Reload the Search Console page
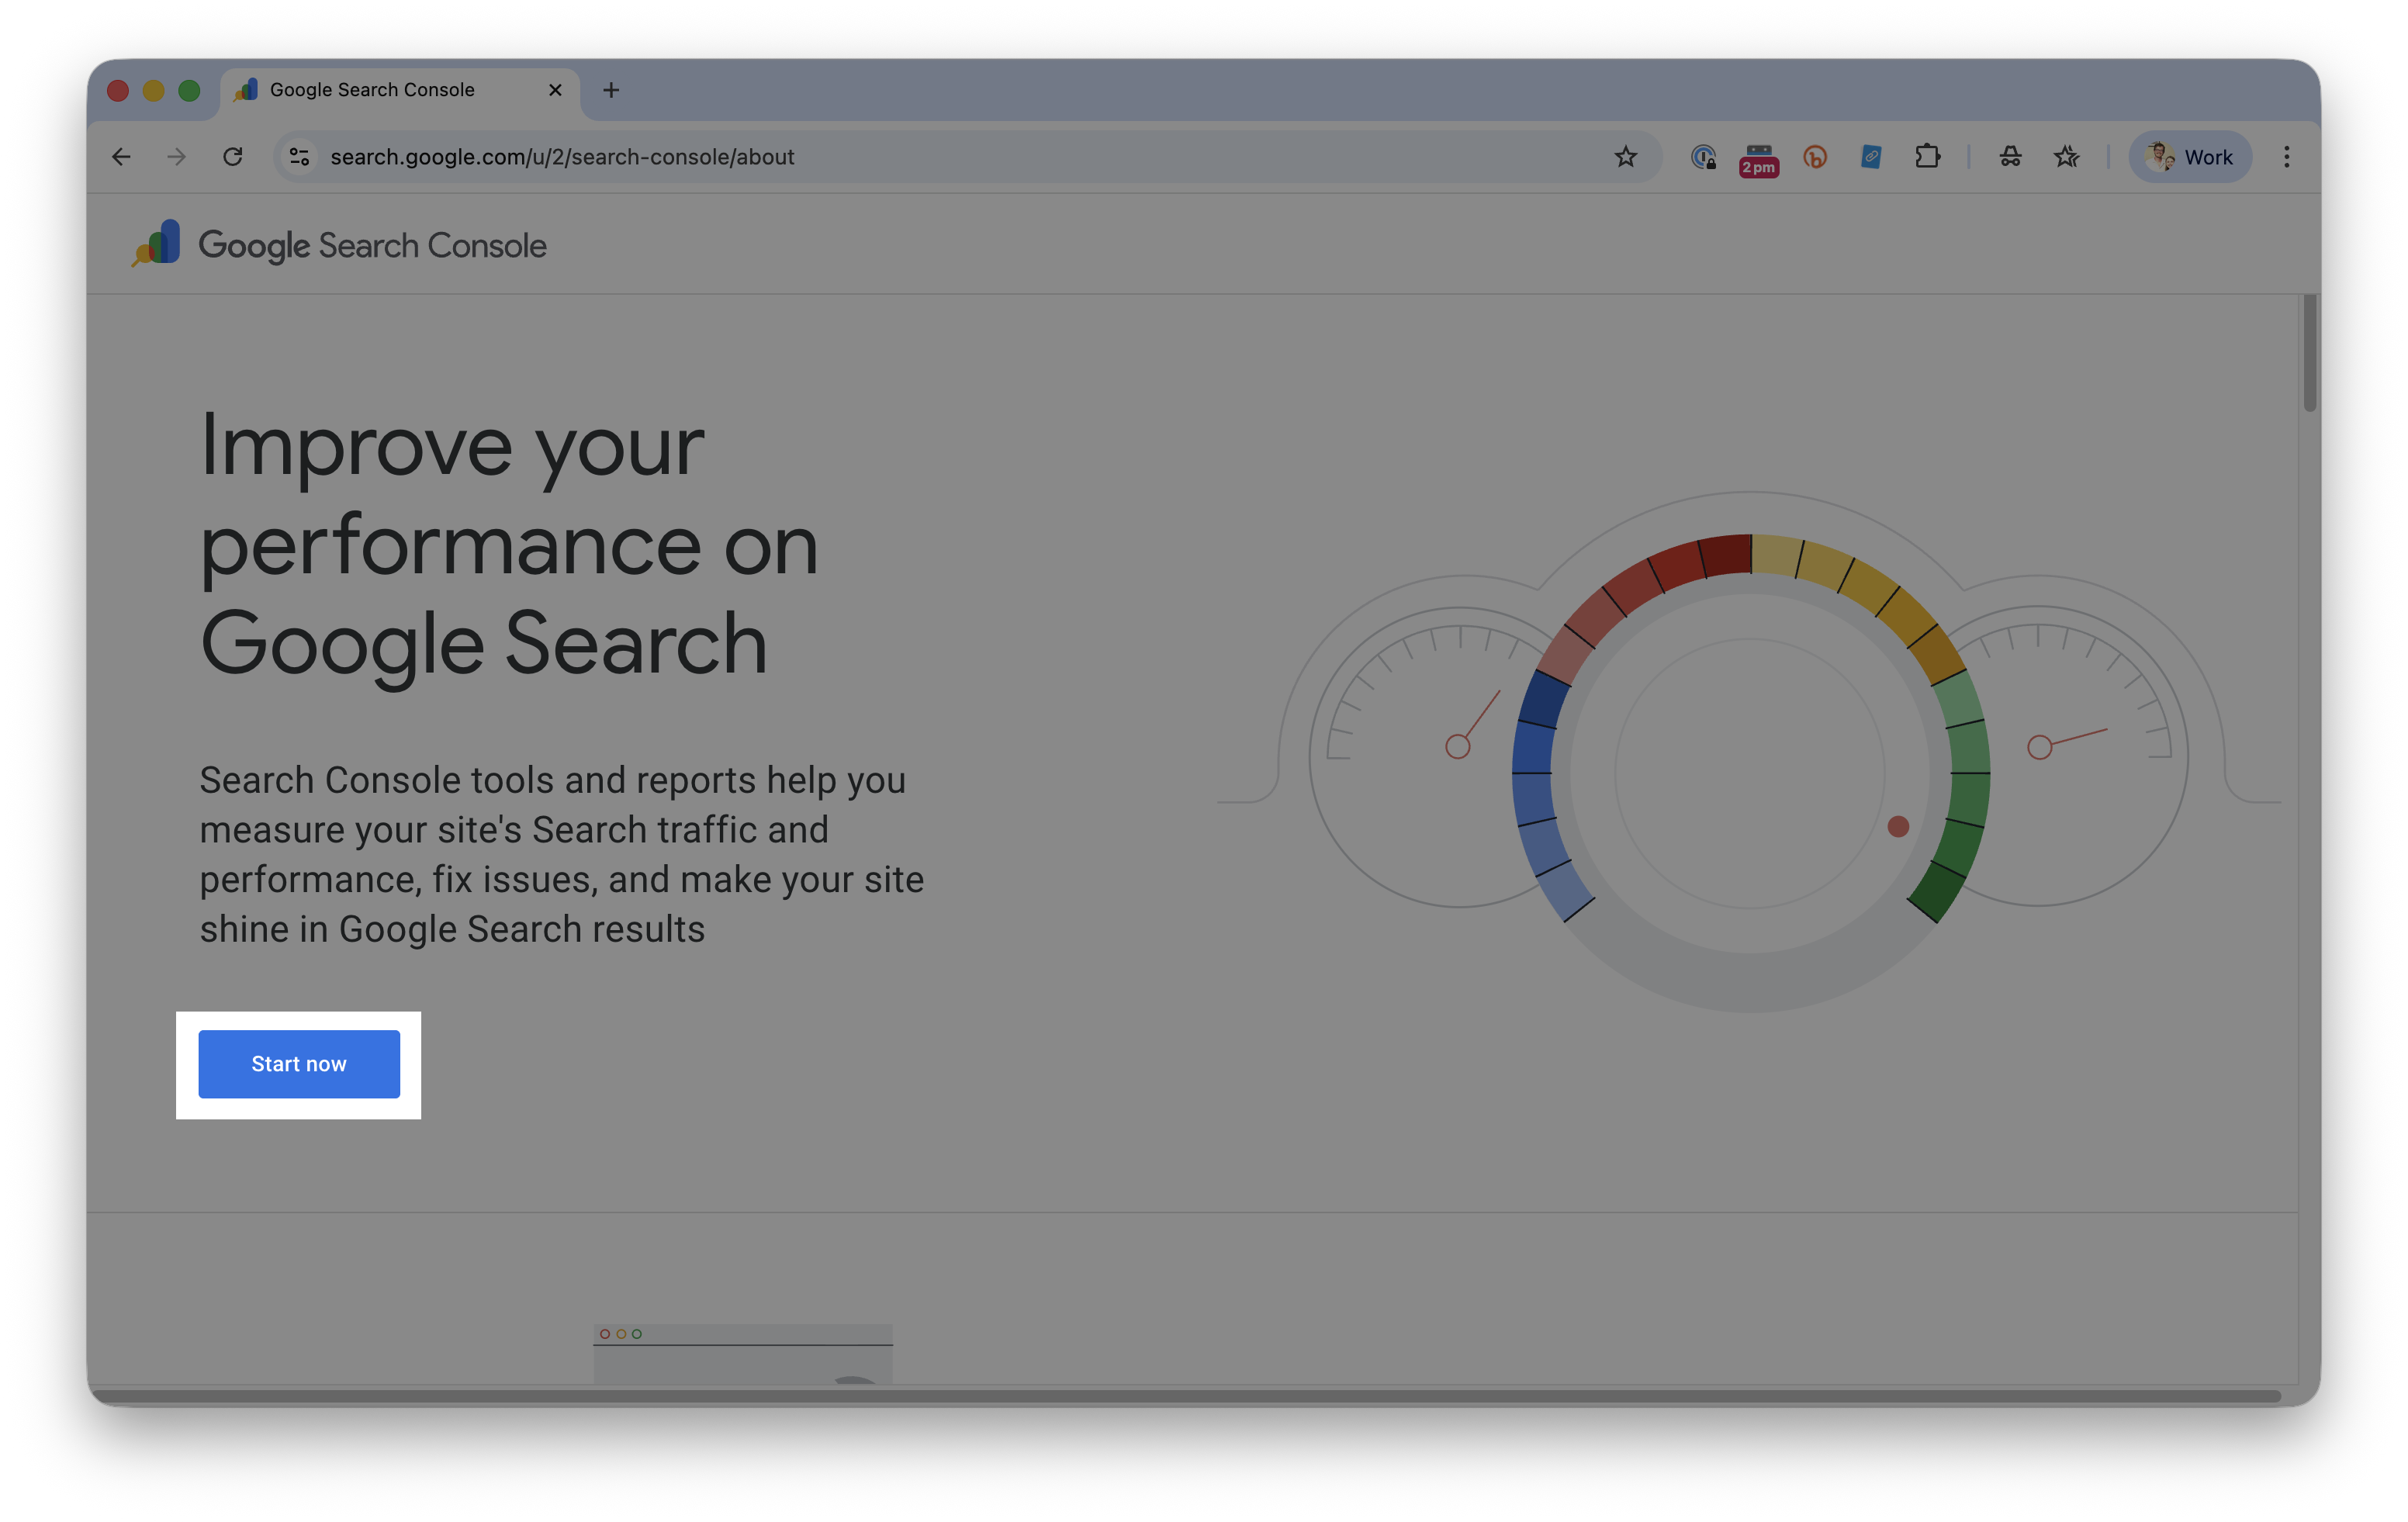2408x1522 pixels. tap(233, 157)
